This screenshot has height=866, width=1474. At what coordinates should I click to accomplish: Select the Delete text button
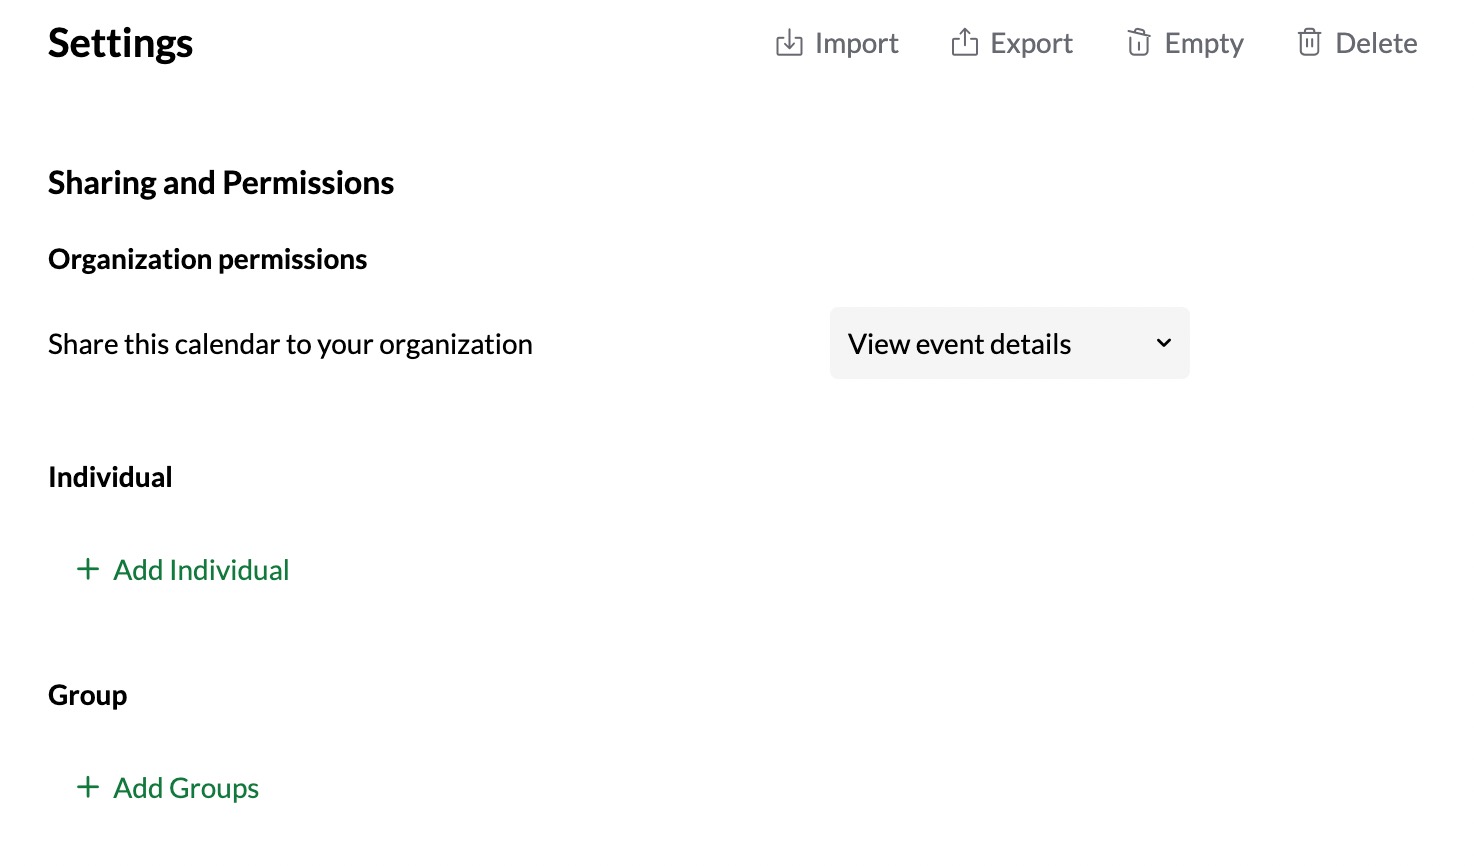1376,43
